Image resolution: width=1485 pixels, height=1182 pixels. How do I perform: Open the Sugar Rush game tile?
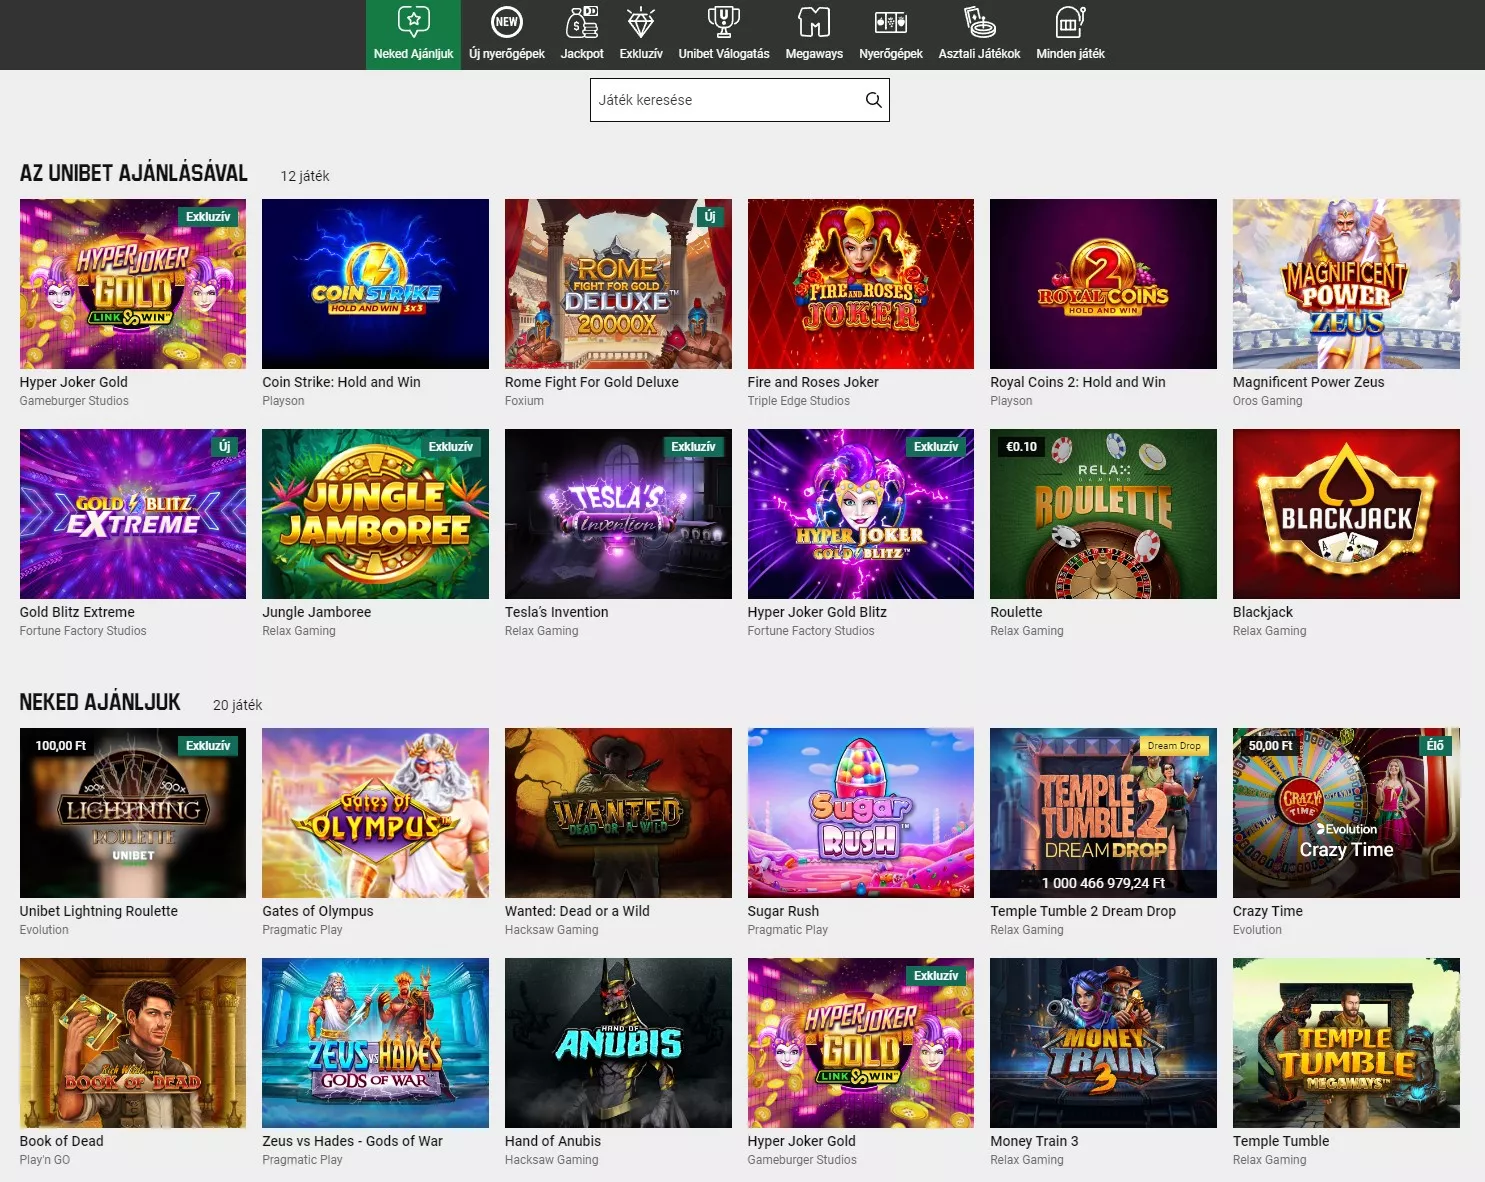tap(860, 812)
